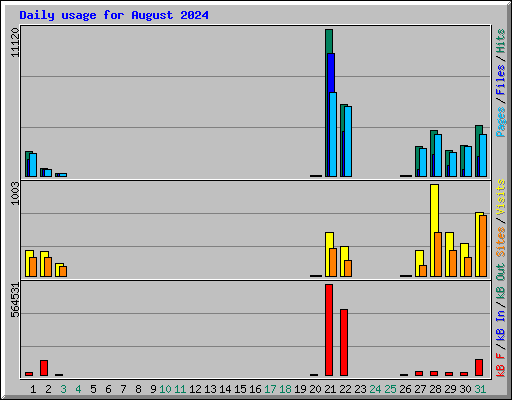This screenshot has height=400, width=512.
Task: Click the dark blue Files bar for day 21
Action: tap(331, 73)
